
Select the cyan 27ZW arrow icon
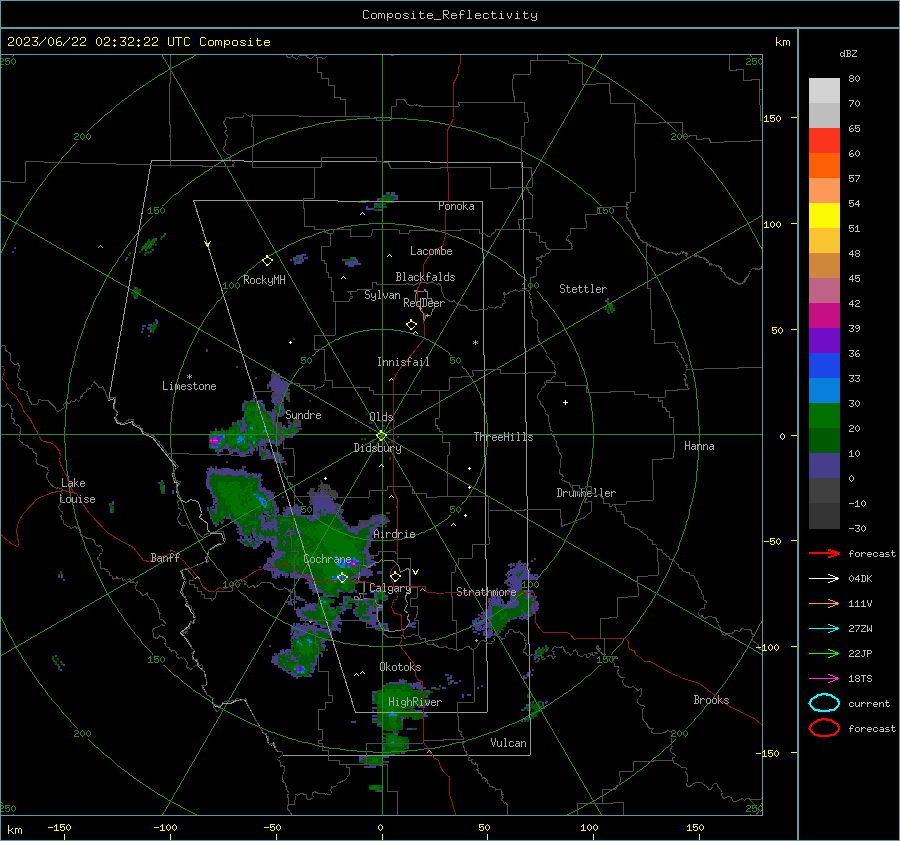click(824, 629)
